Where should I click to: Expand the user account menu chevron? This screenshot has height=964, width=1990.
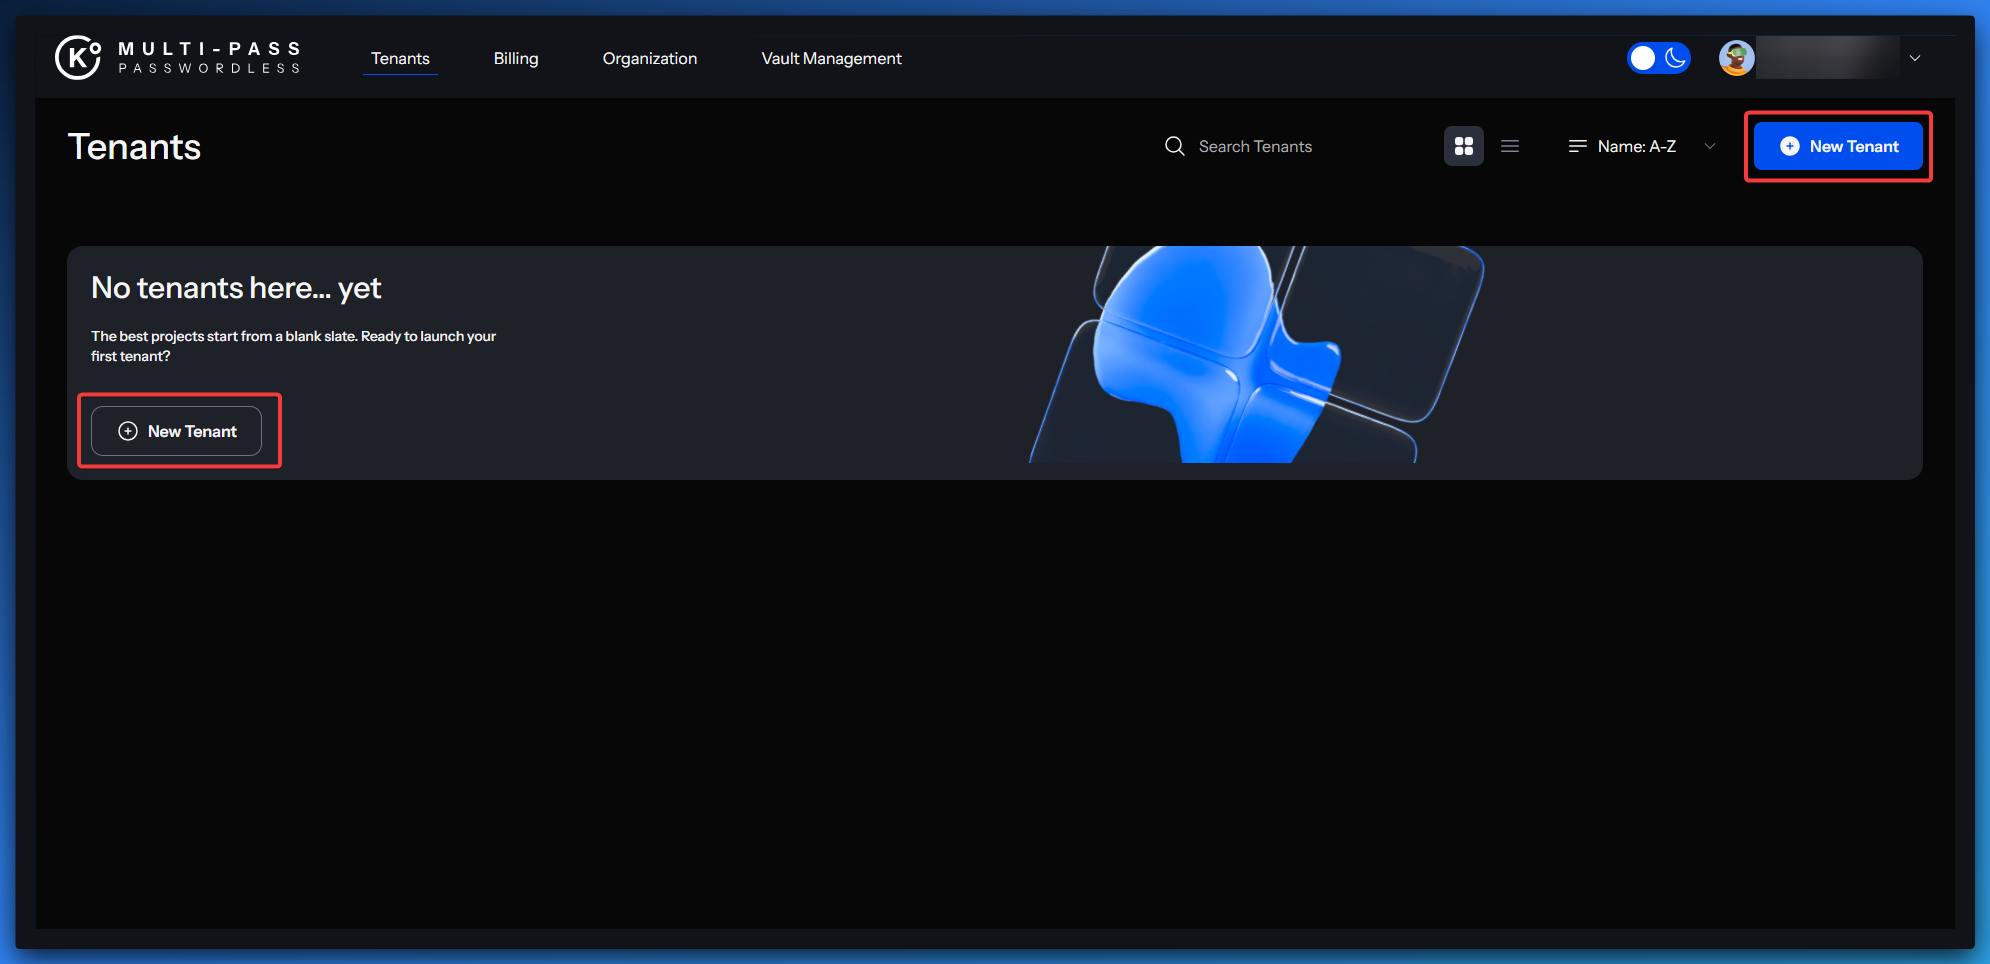click(x=1914, y=58)
